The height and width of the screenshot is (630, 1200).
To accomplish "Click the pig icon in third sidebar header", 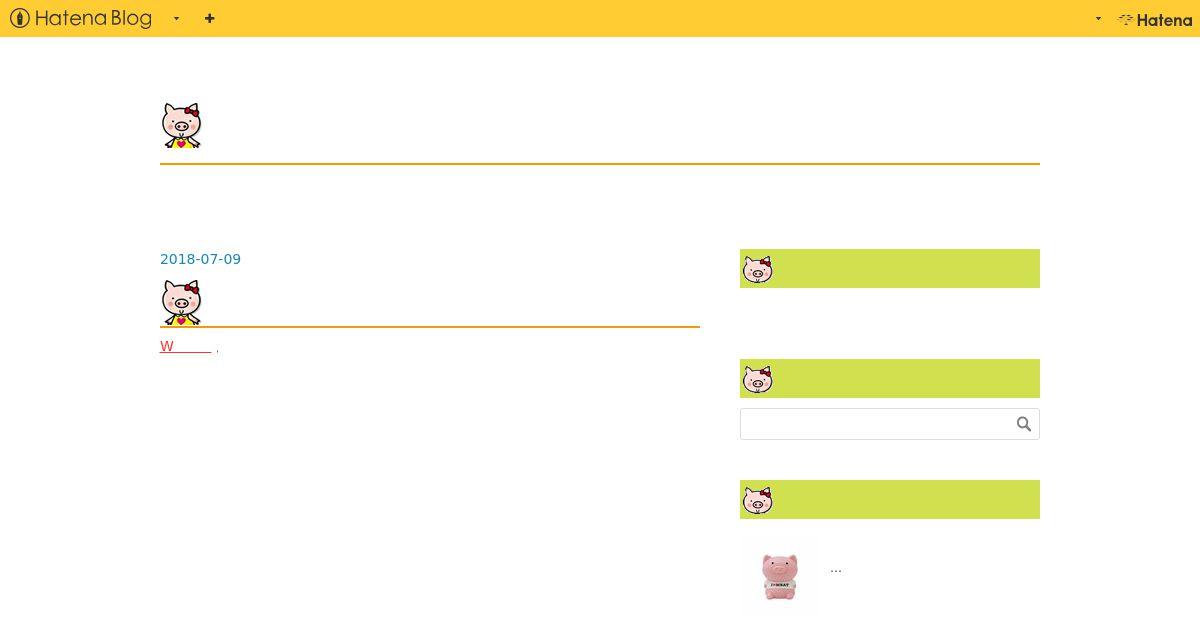I will click(758, 500).
